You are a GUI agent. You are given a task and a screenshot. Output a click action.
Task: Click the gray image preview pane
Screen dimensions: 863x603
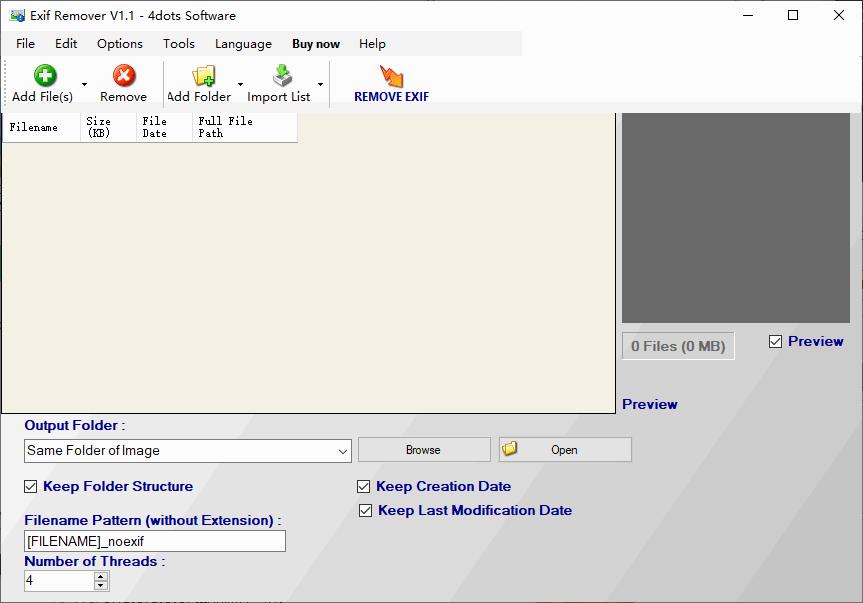[736, 218]
